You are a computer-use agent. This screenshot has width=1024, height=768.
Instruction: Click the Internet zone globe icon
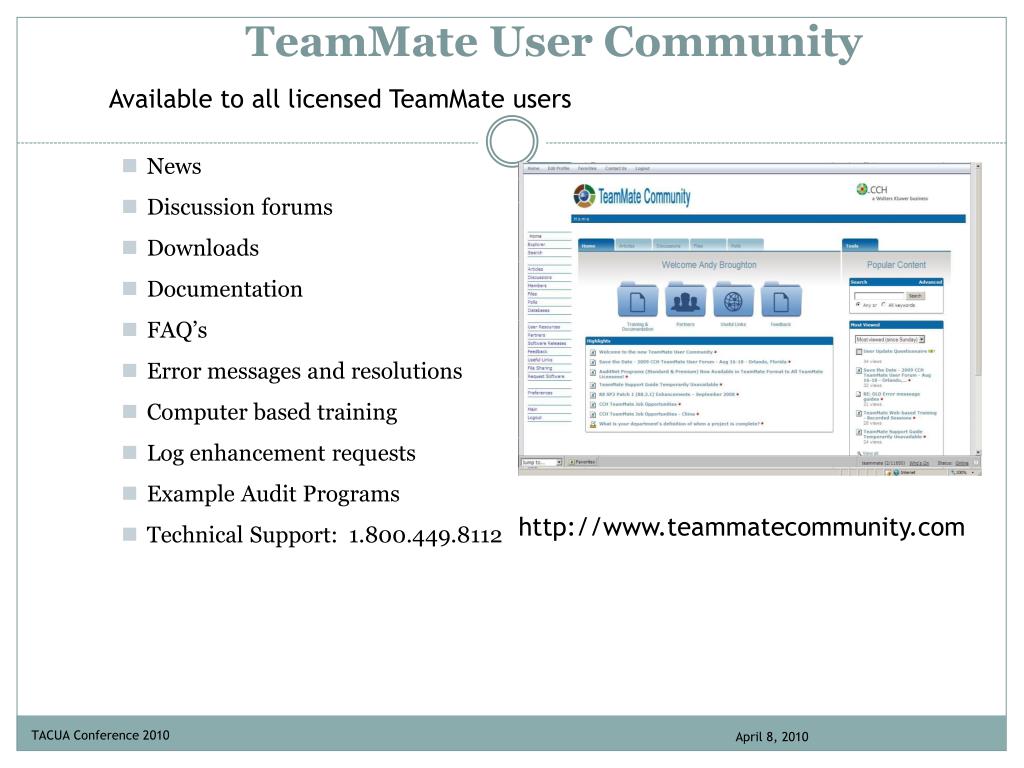click(896, 472)
